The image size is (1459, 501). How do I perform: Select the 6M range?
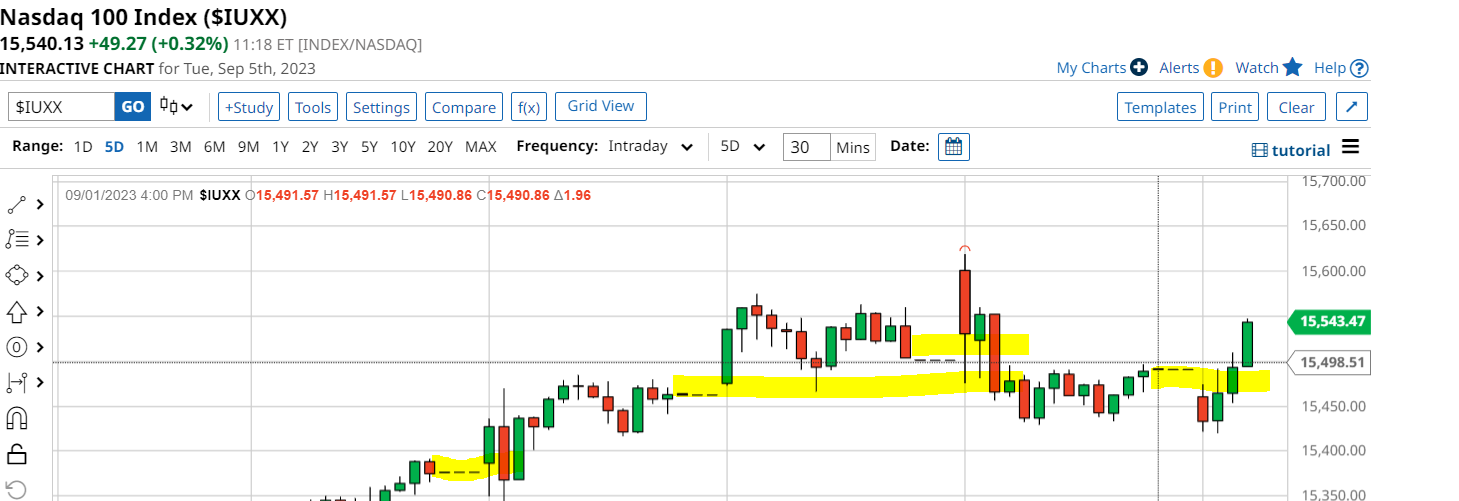[x=214, y=147]
